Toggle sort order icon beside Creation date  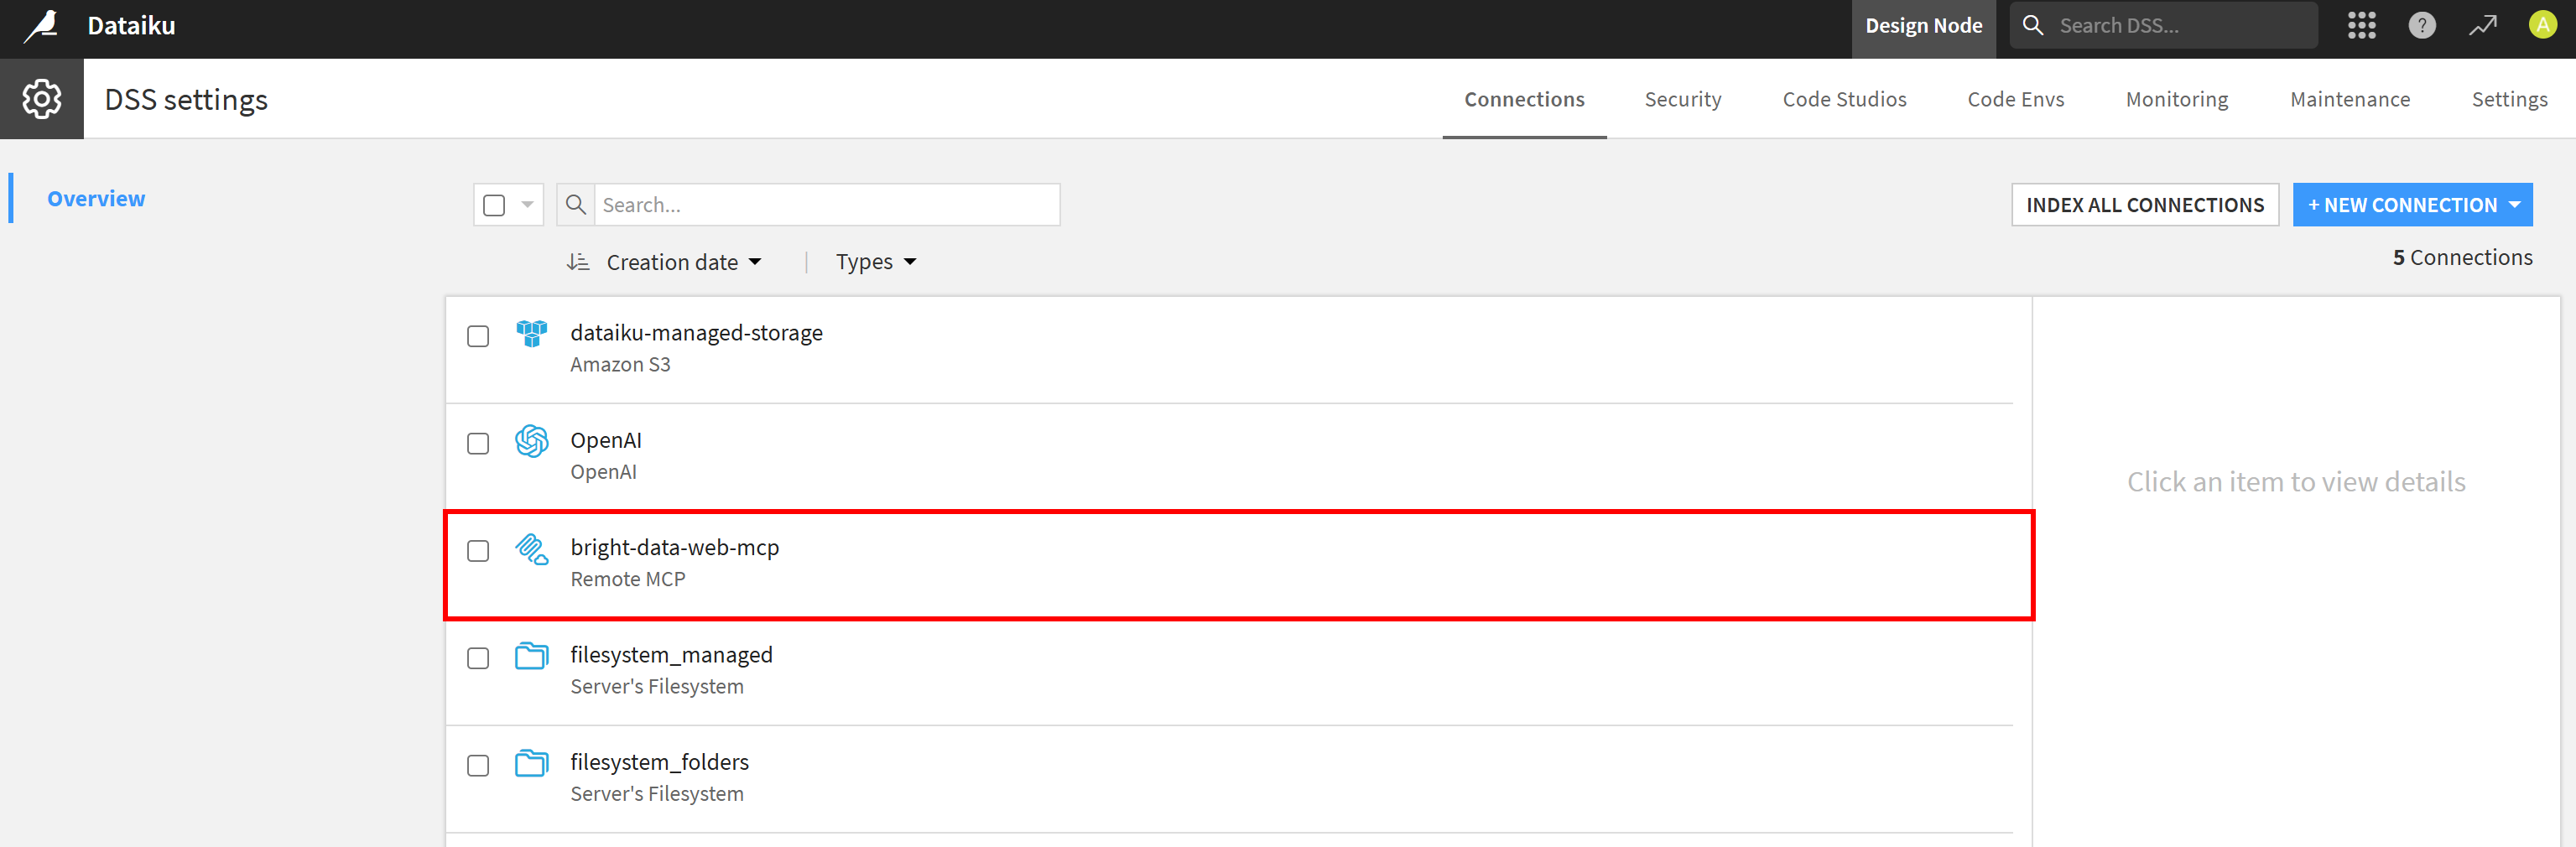point(578,262)
